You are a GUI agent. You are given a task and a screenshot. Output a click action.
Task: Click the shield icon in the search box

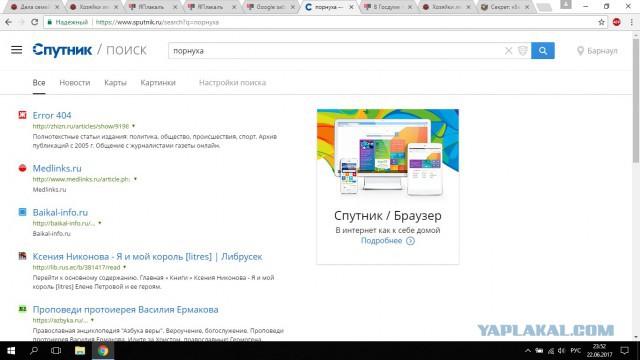tap(522, 51)
